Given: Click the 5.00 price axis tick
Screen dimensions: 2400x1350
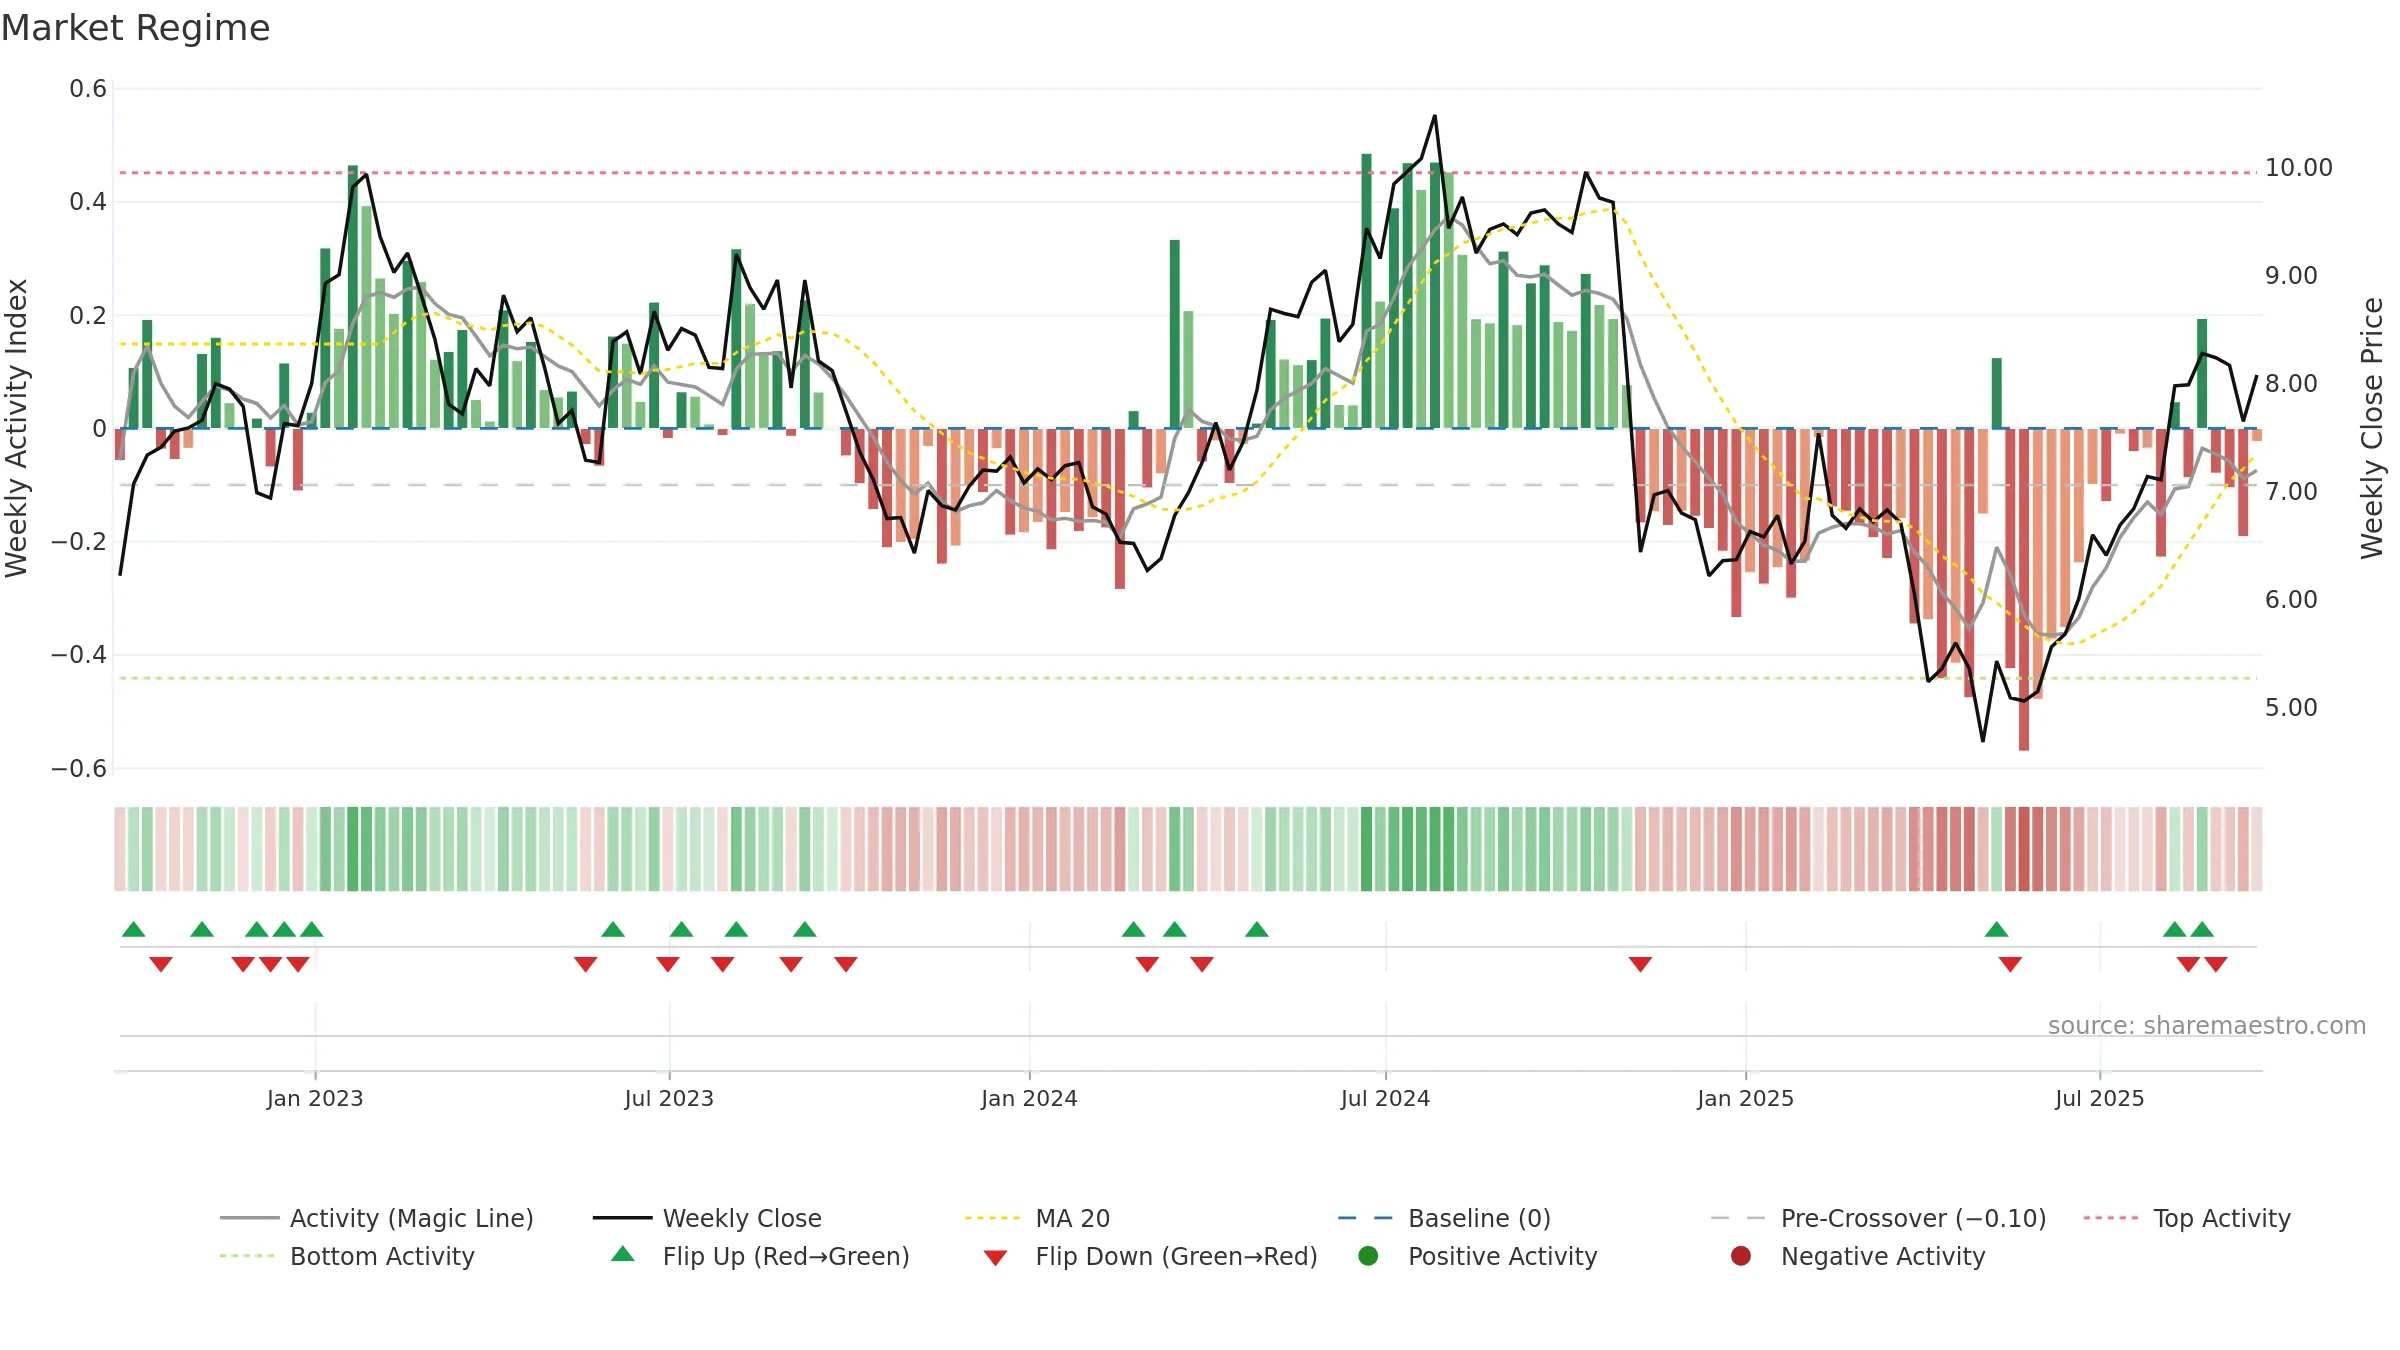Looking at the screenshot, I should pos(2291,708).
